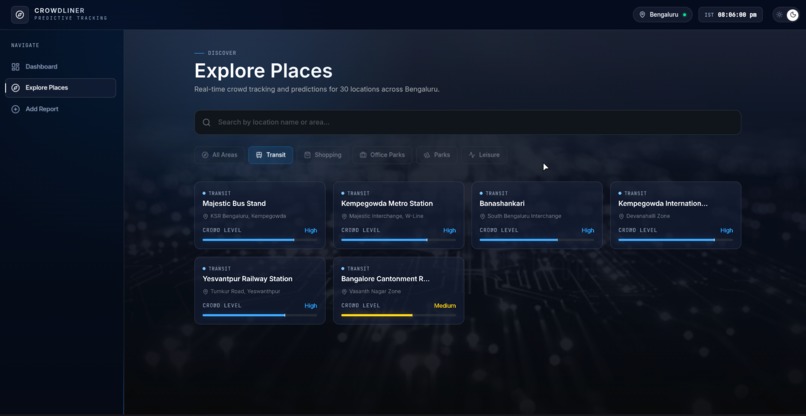The image size is (806, 416).
Task: Click the bus icon on Transit chip
Action: 259,155
